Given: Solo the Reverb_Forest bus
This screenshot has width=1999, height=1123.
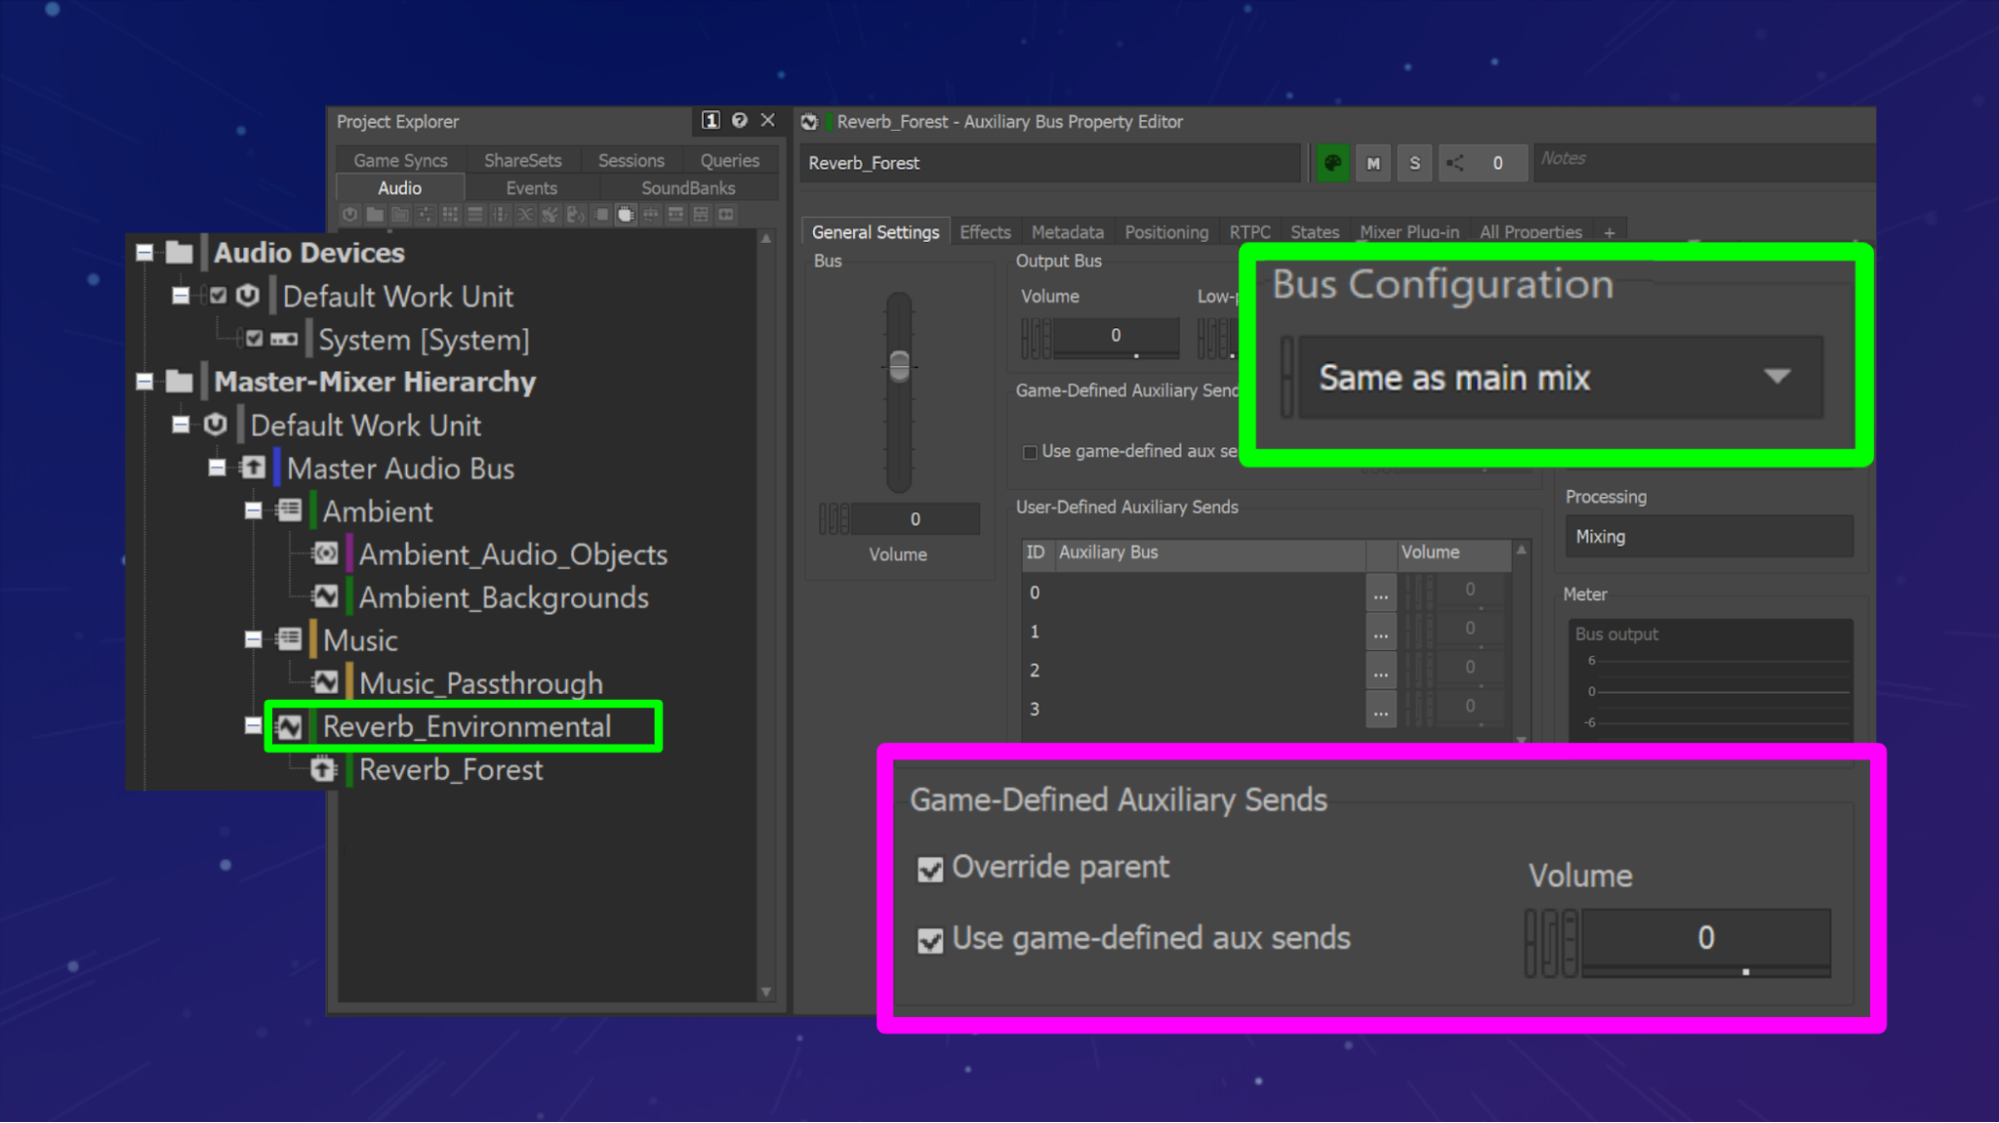Looking at the screenshot, I should pyautogui.click(x=1414, y=163).
